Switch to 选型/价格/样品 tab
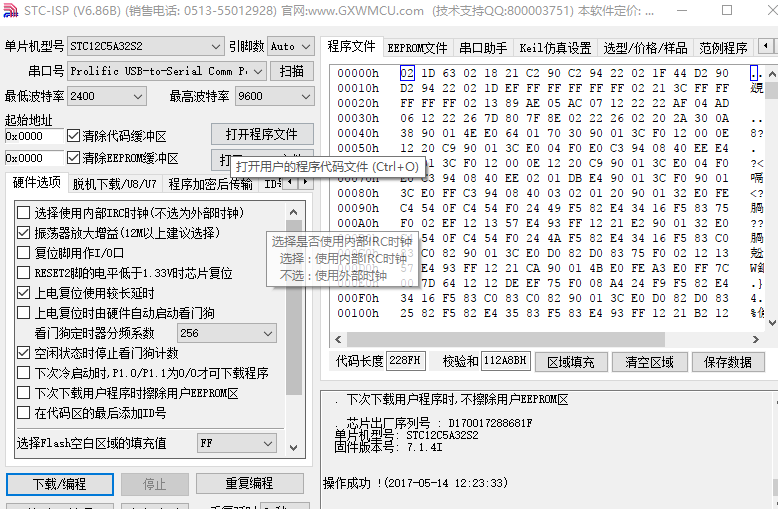 click(x=645, y=48)
